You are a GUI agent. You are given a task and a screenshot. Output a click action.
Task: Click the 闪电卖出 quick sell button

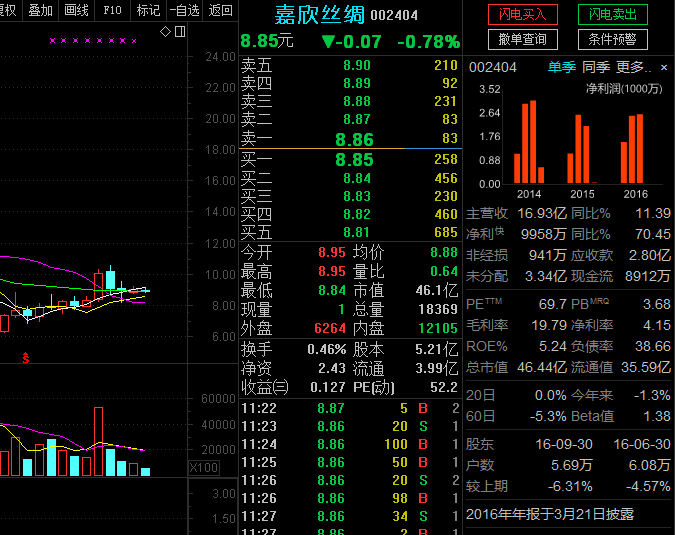(613, 15)
